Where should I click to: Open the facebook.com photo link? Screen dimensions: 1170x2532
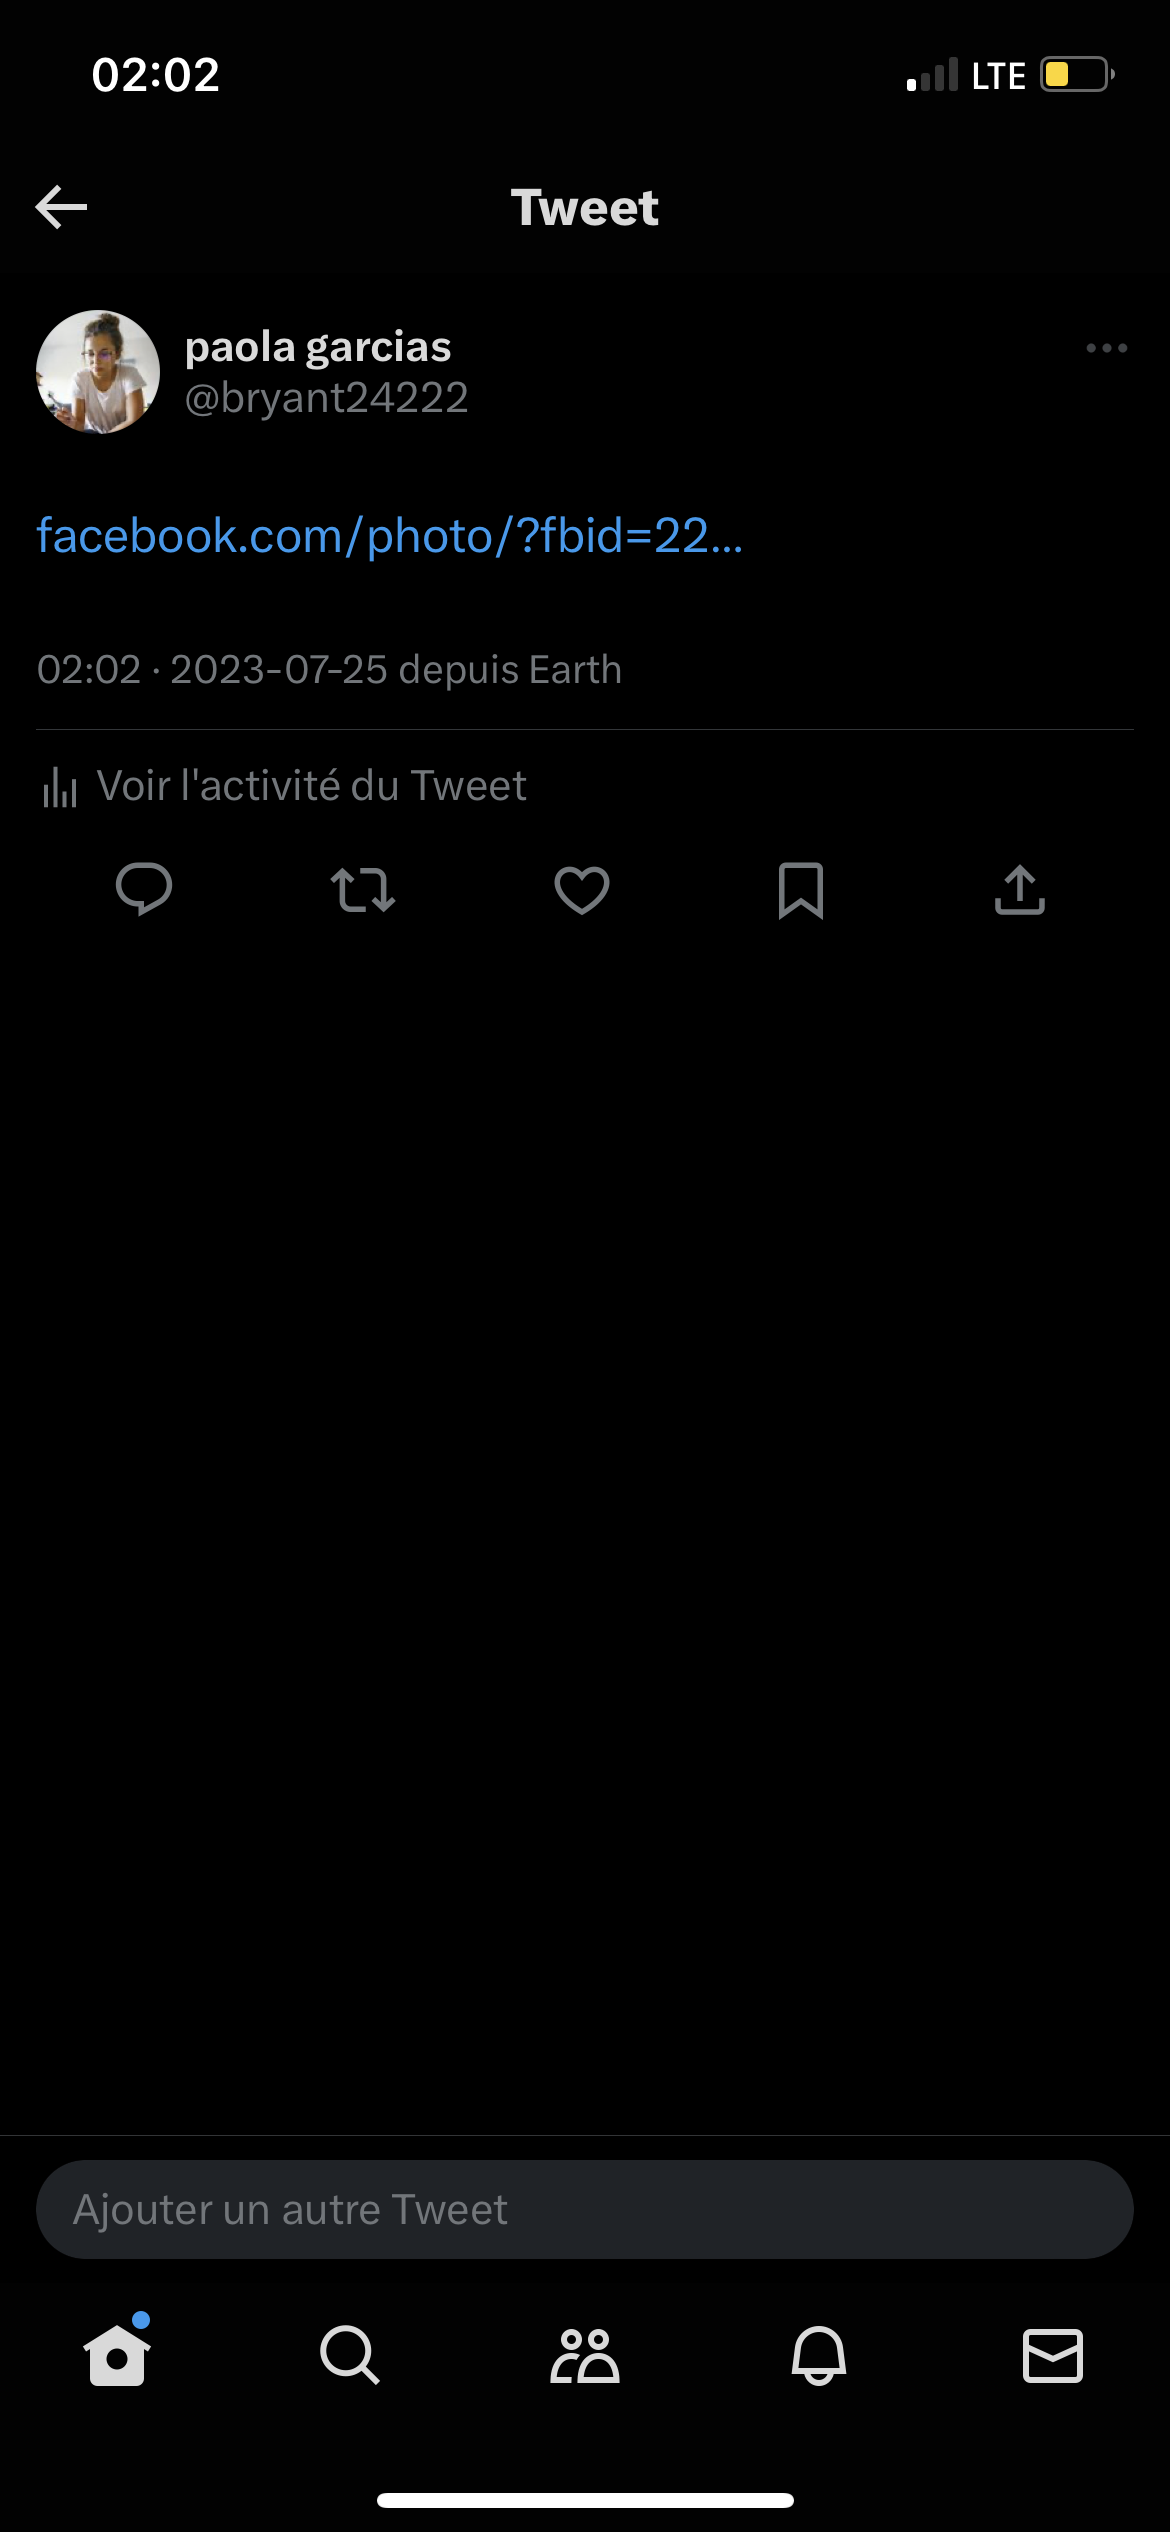[x=390, y=536]
